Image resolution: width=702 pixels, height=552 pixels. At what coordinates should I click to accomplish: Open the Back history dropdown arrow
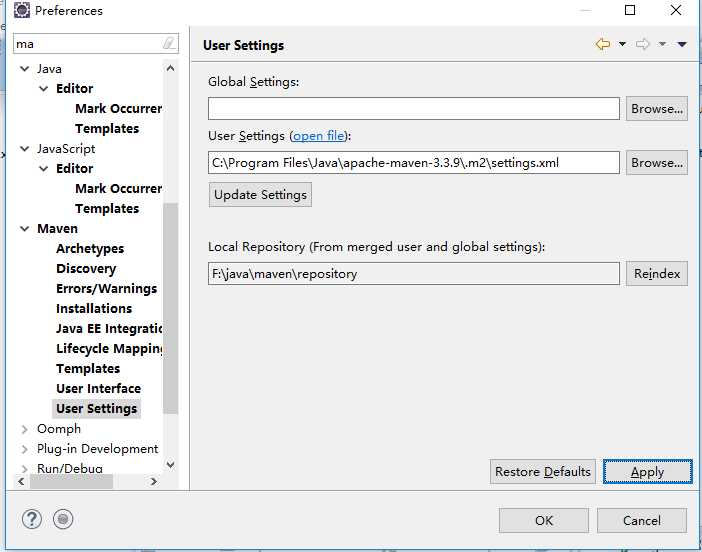(x=622, y=44)
